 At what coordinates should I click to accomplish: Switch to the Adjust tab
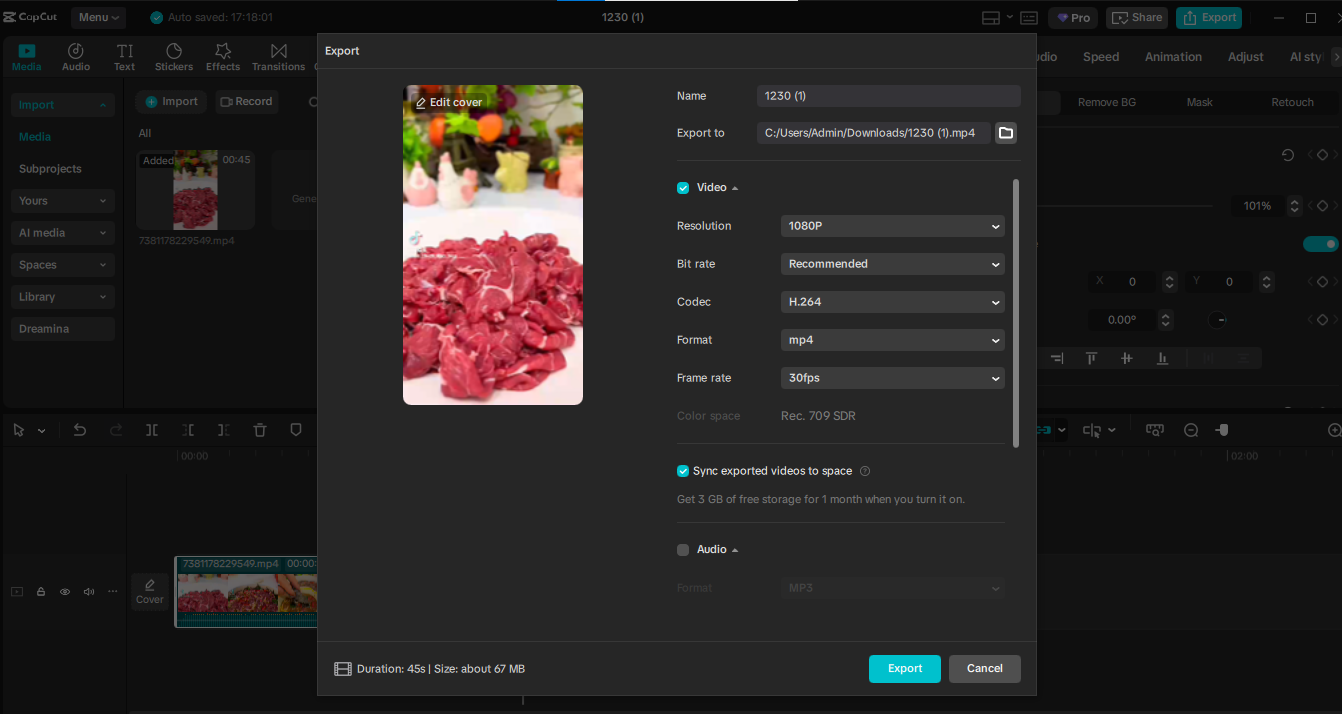coord(1246,57)
